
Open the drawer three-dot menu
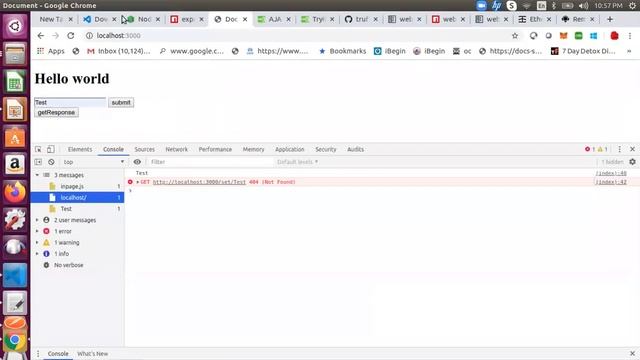click(x=38, y=353)
